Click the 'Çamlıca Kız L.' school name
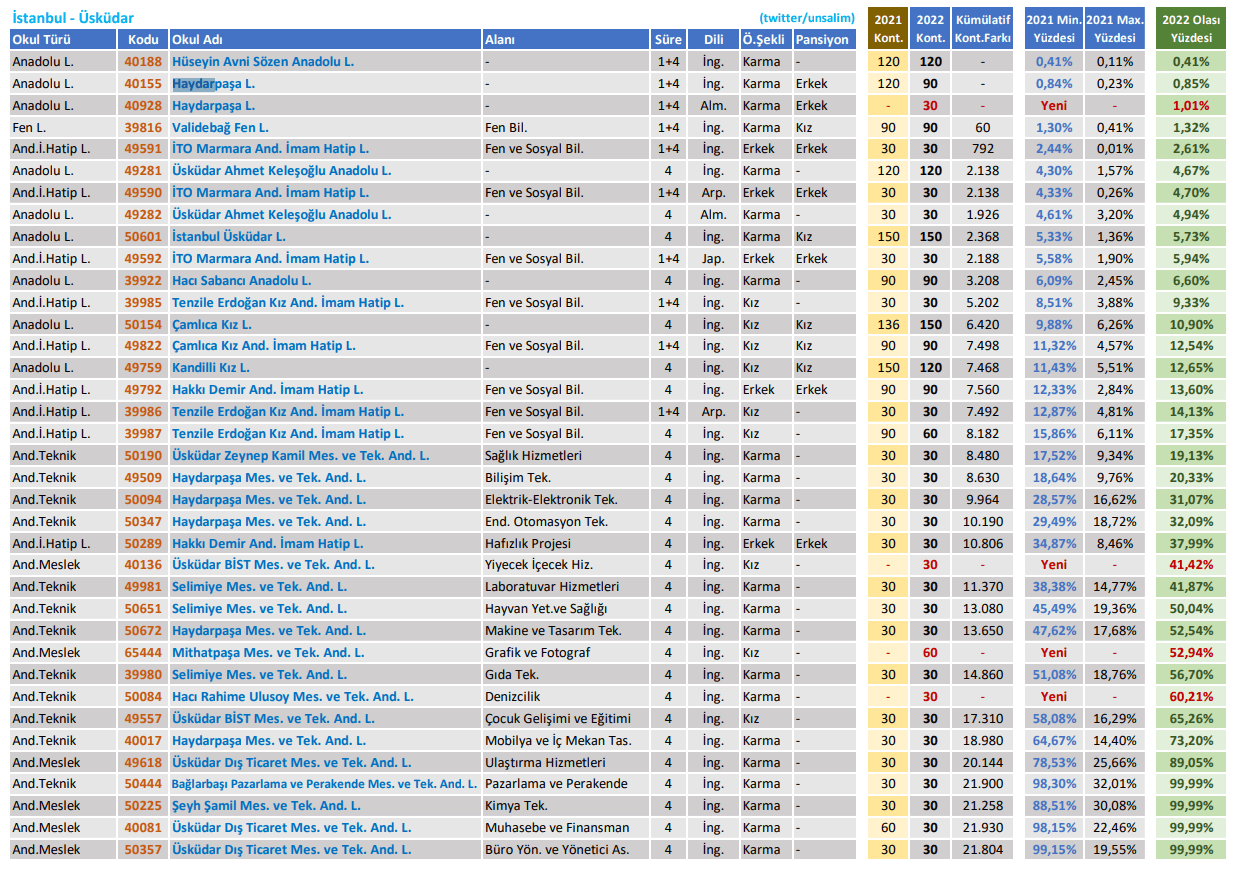The width and height of the screenshot is (1234, 881). pyautogui.click(x=212, y=325)
